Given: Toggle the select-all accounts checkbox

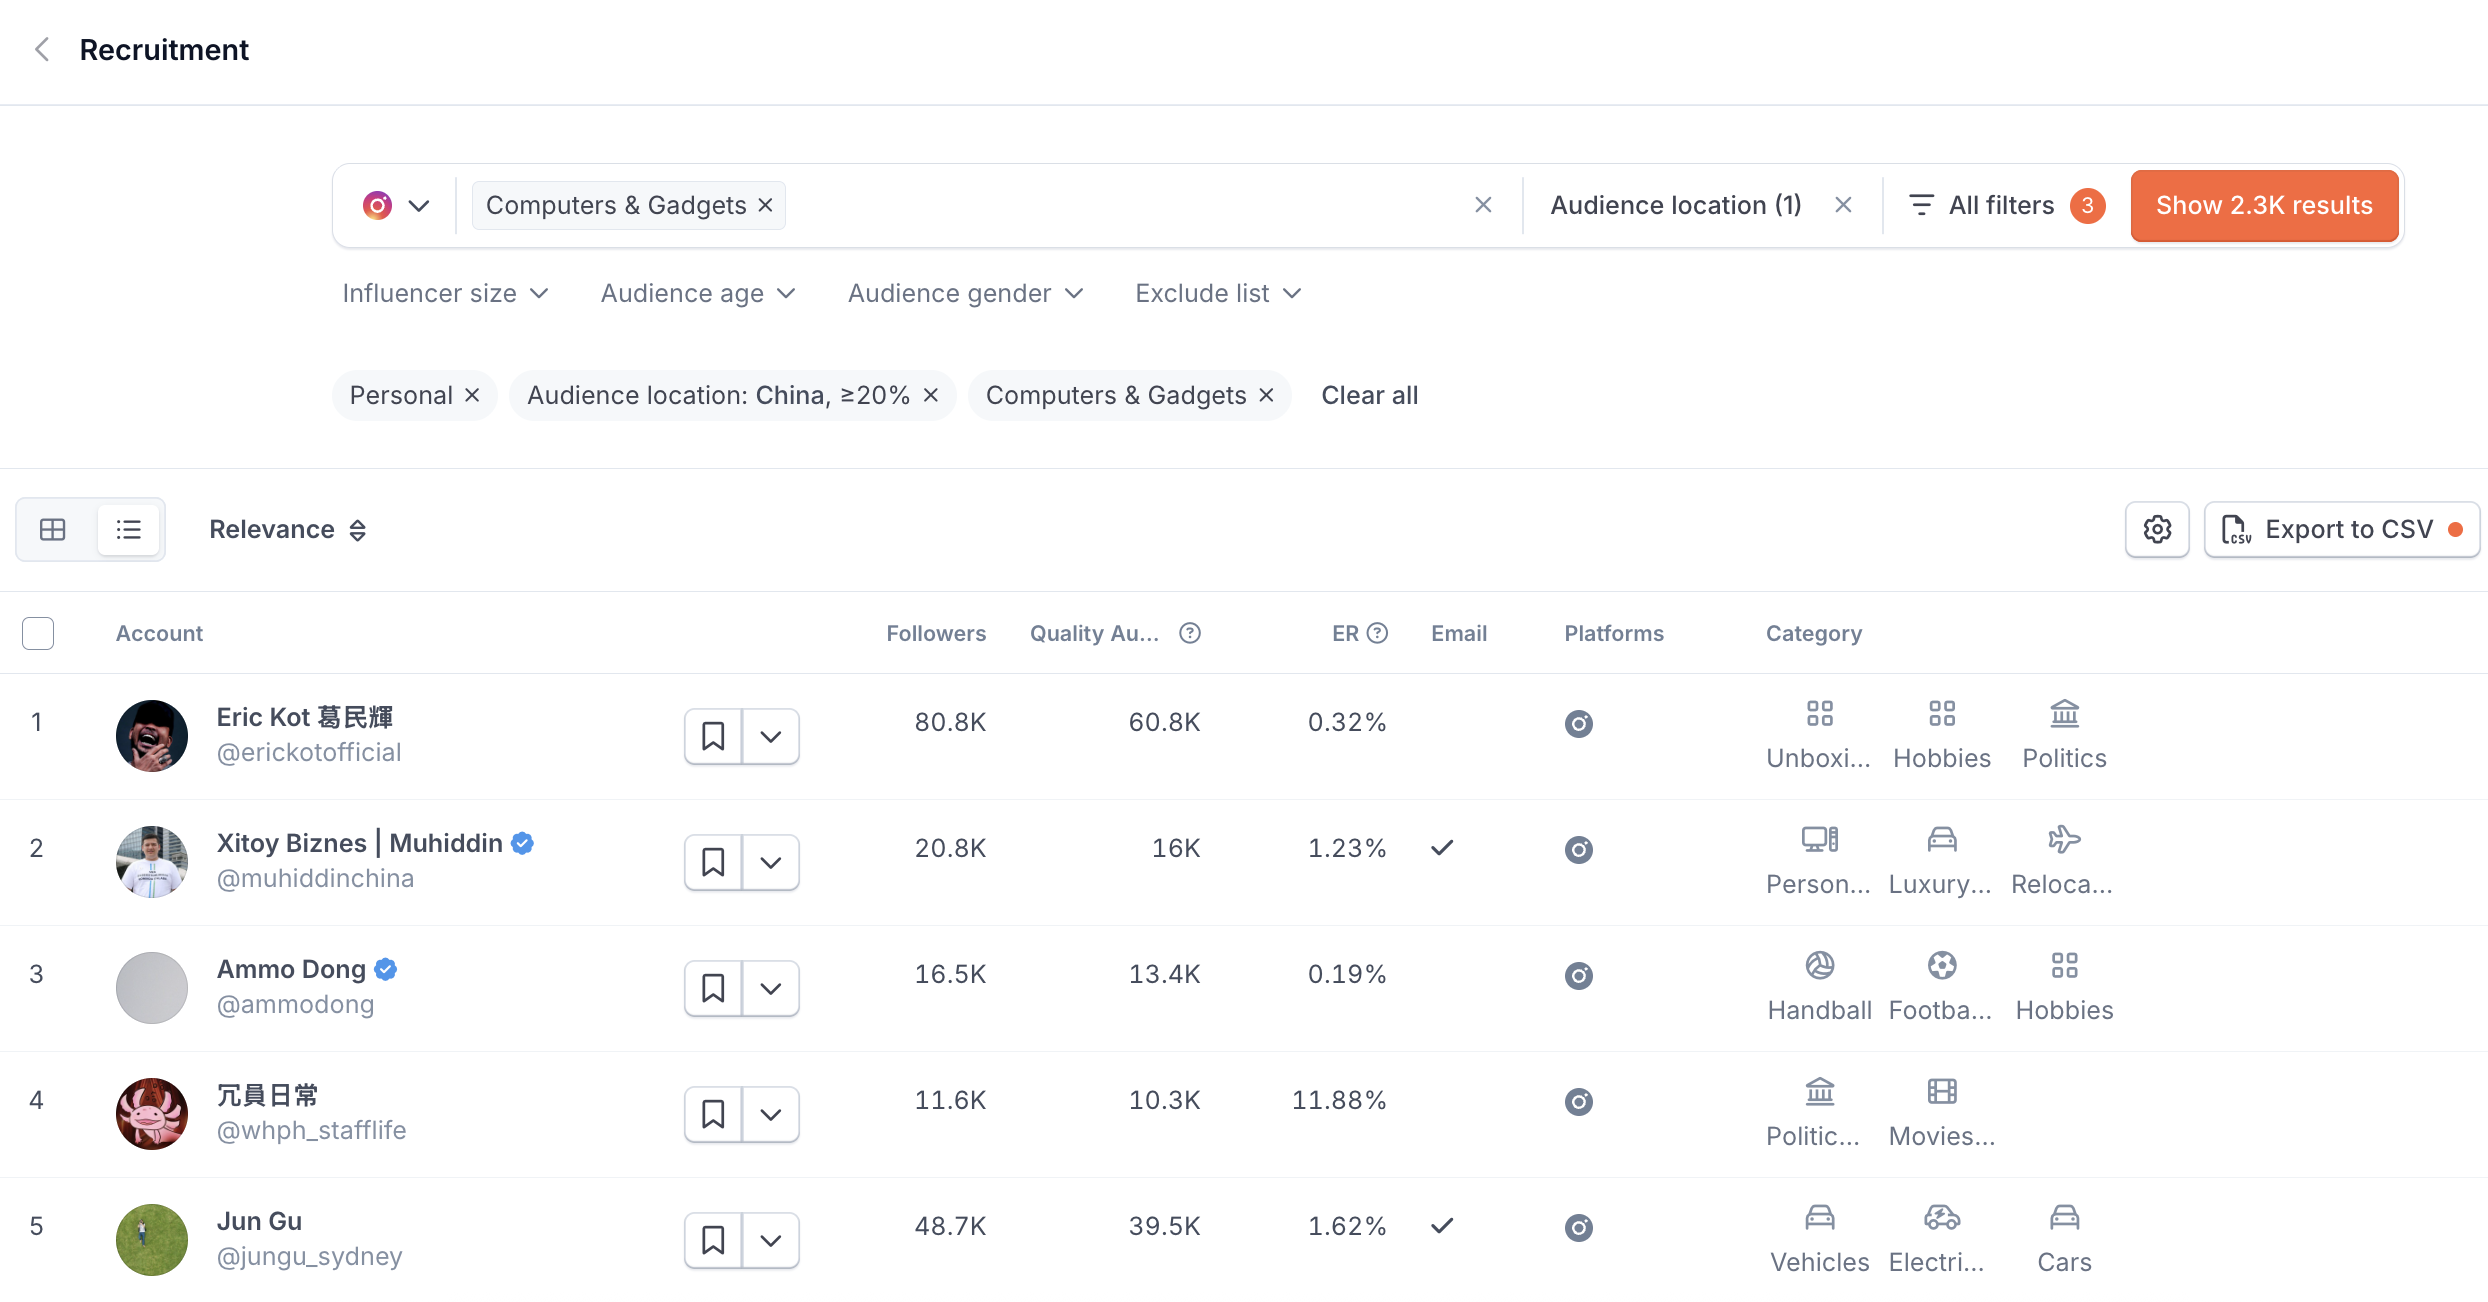Looking at the screenshot, I should [38, 634].
